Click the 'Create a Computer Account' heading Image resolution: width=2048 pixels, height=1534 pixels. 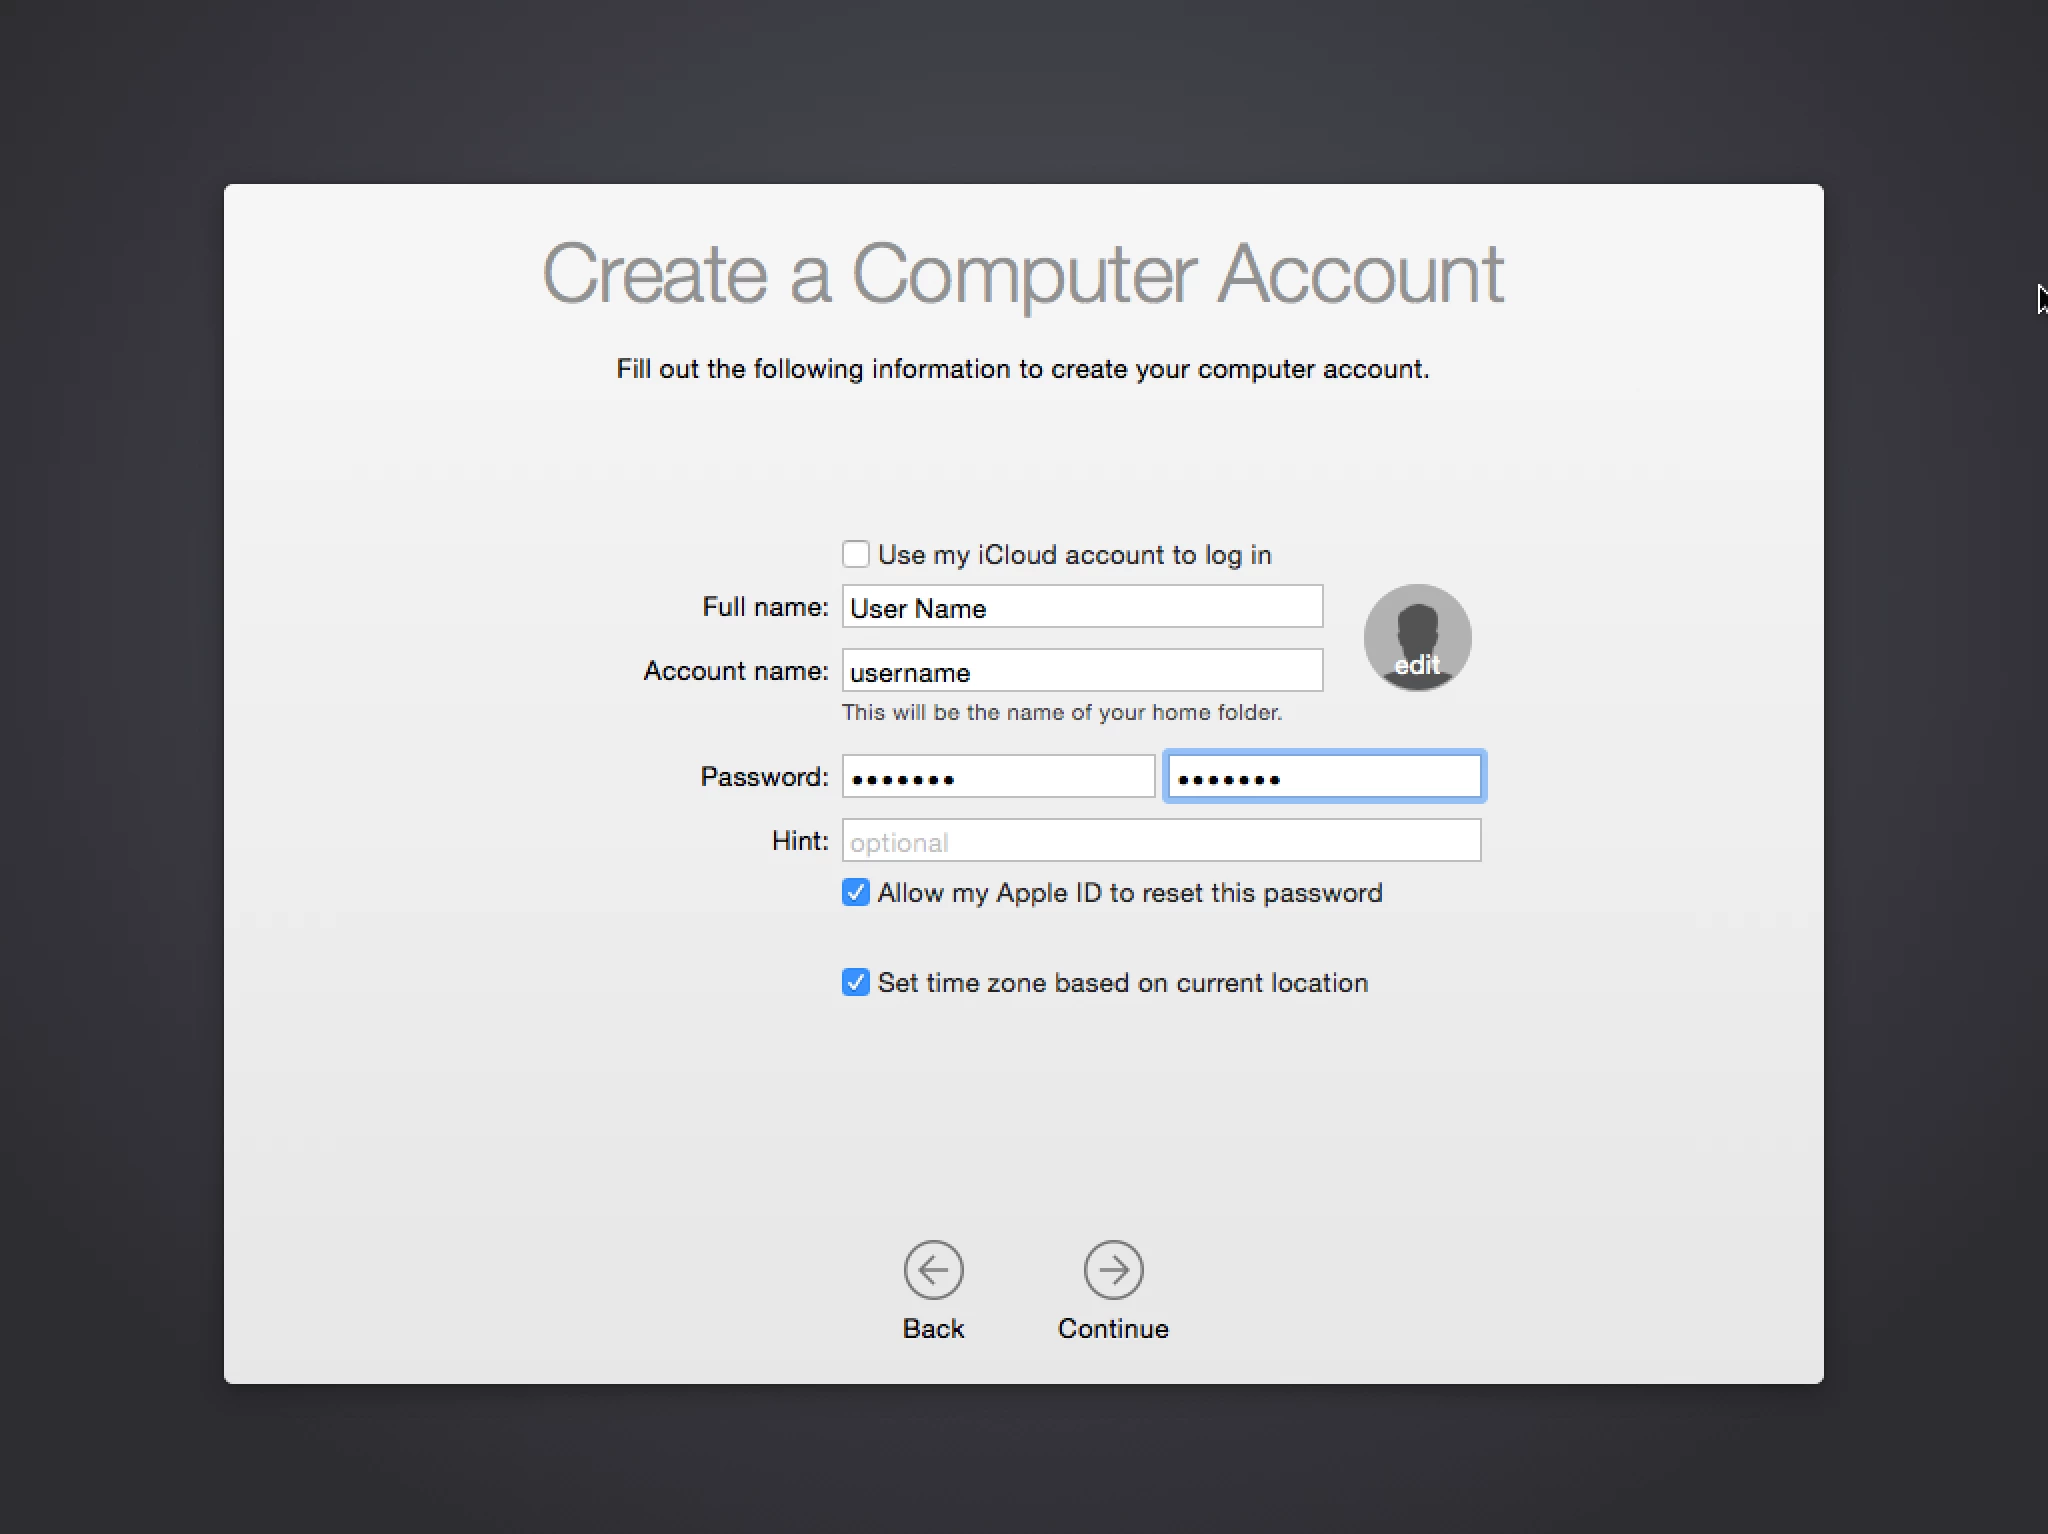pos(1023,273)
